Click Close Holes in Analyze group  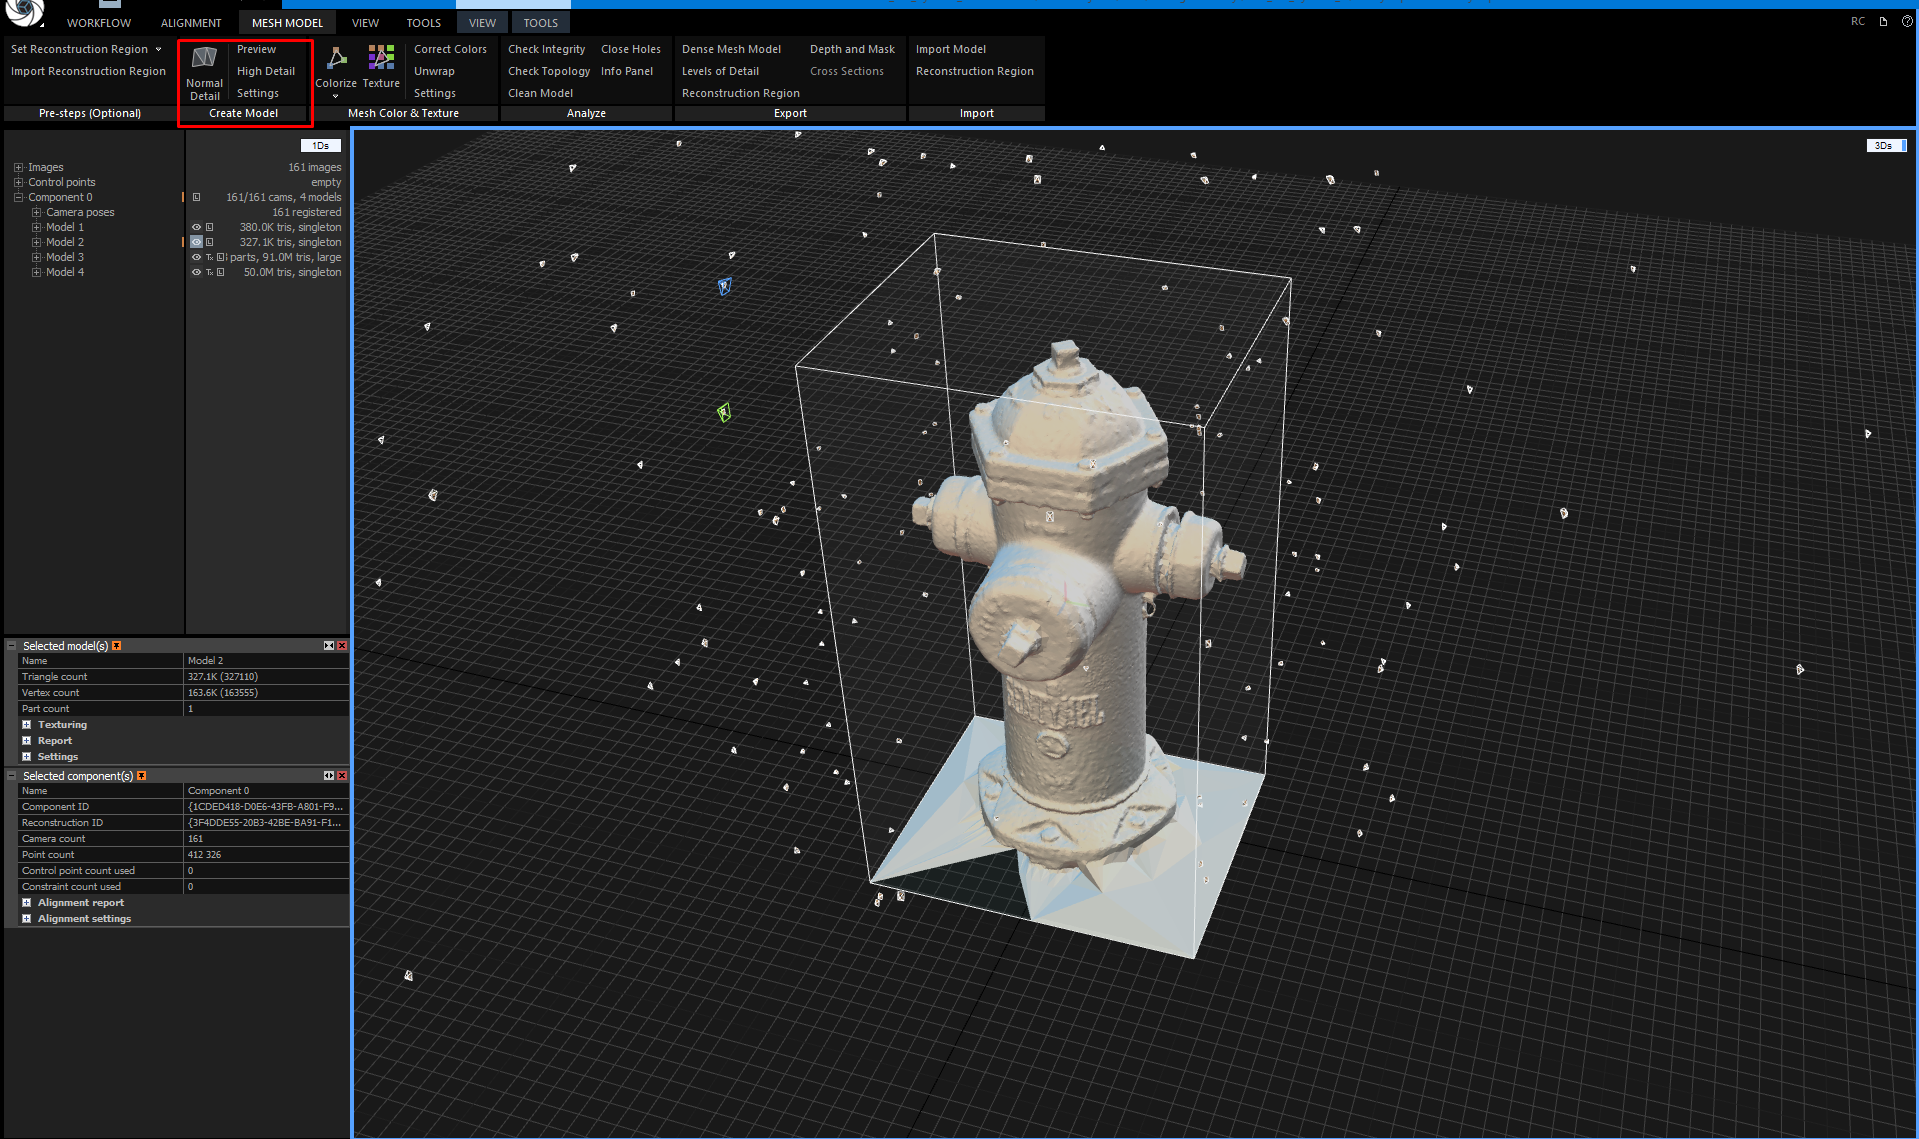(x=630, y=49)
